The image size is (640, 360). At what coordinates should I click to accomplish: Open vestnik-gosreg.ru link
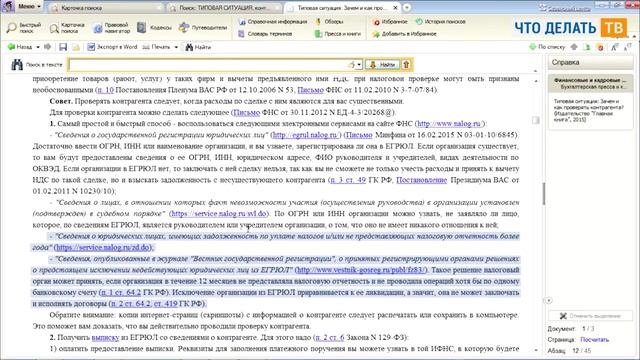pyautogui.click(x=361, y=270)
